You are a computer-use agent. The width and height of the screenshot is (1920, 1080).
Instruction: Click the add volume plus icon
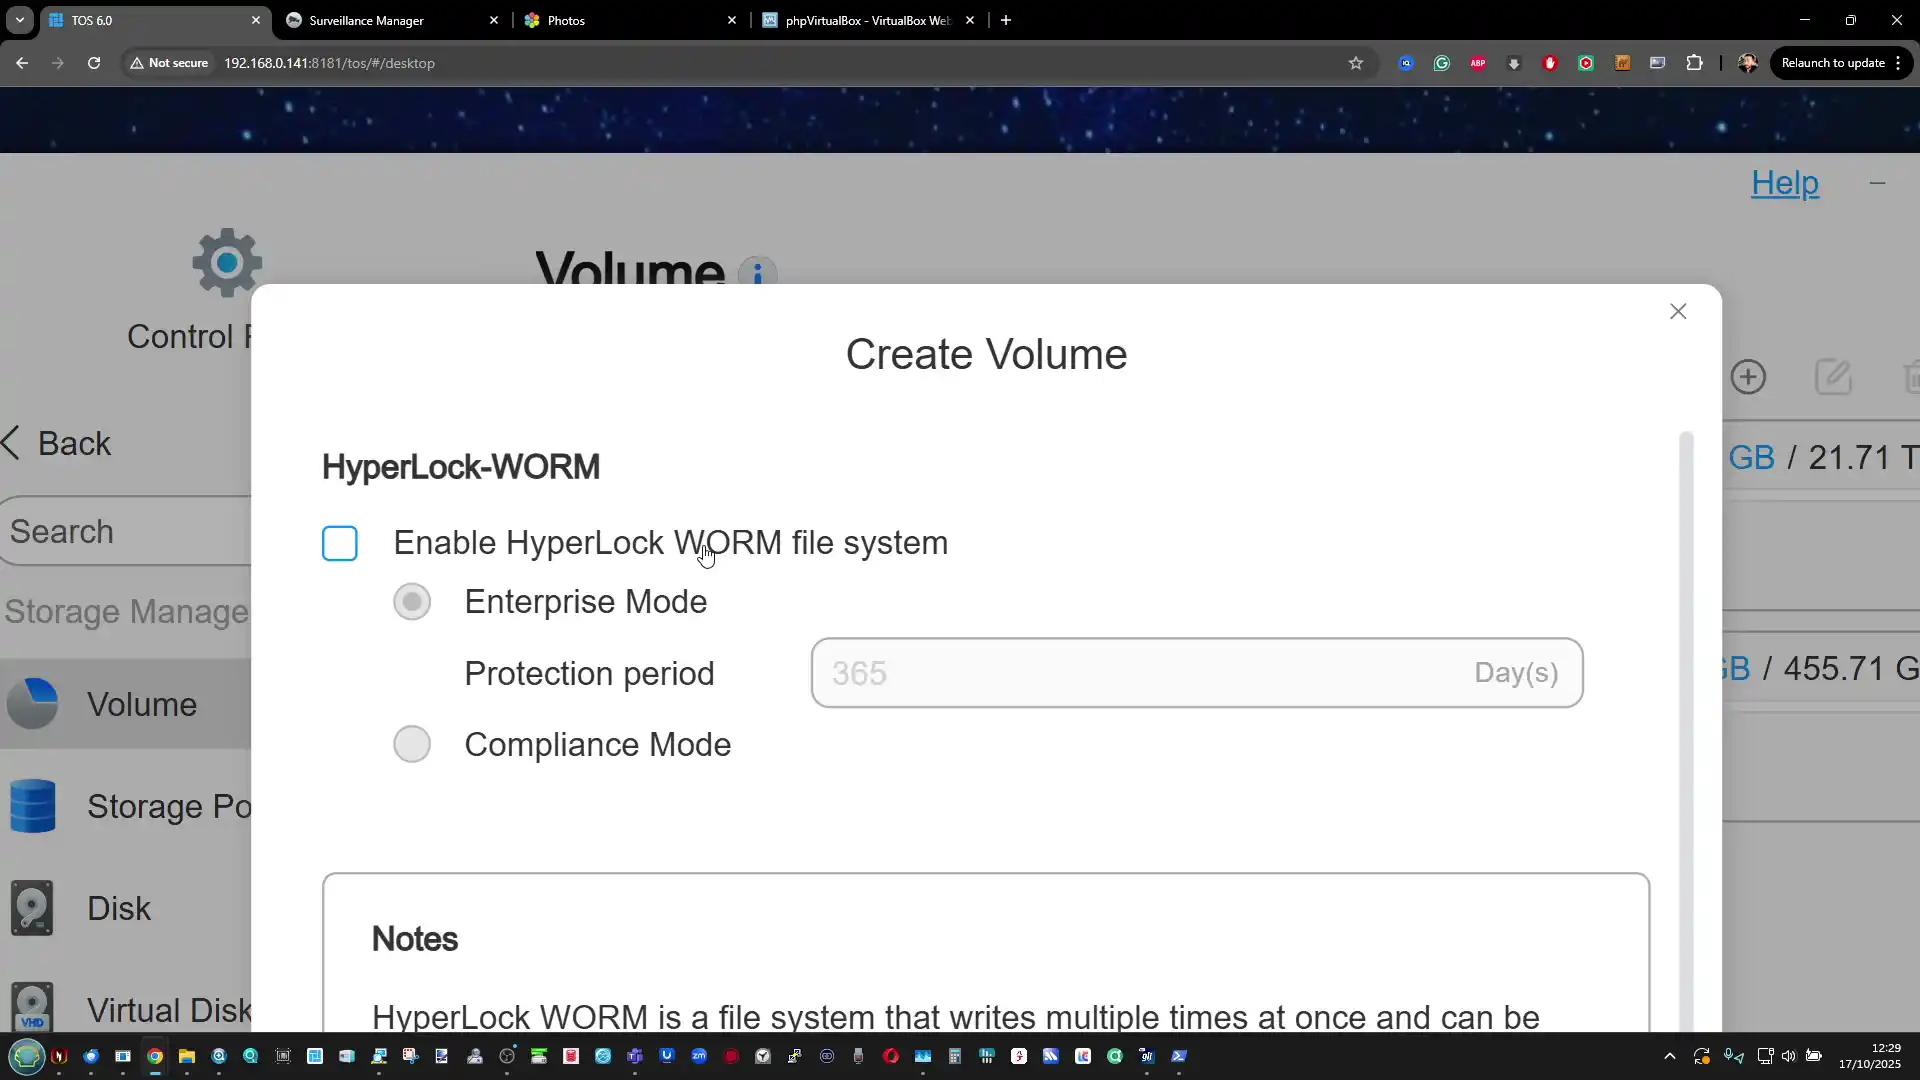click(1748, 377)
